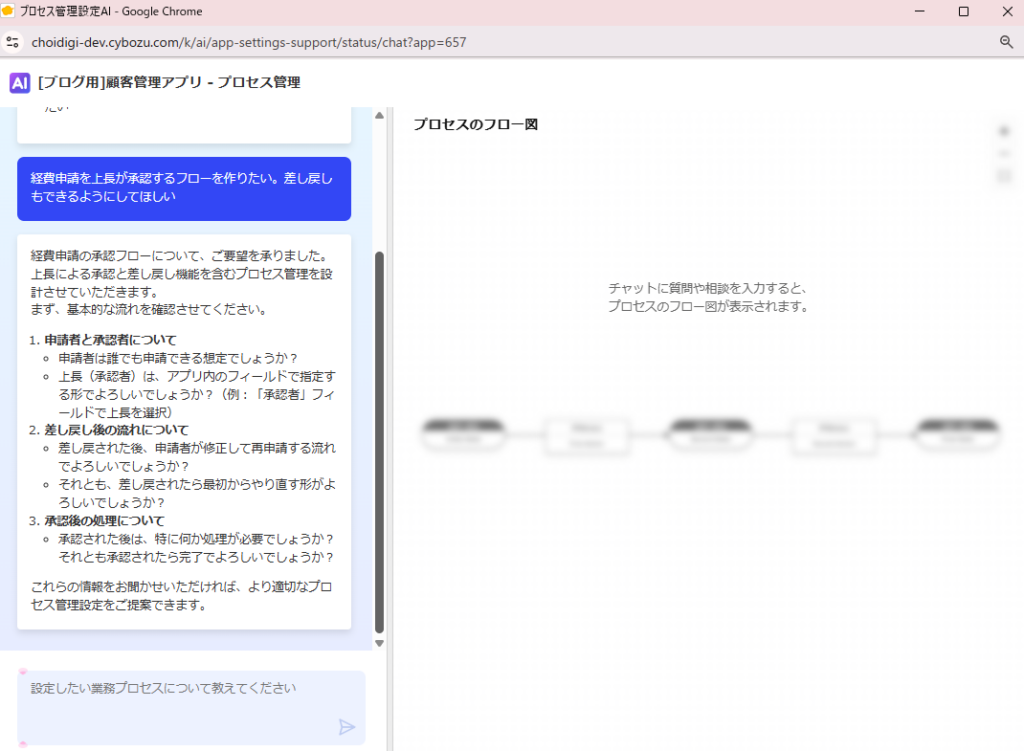Click the leftmost rounded node in flow preview
The height and width of the screenshot is (751, 1024).
pos(462,433)
